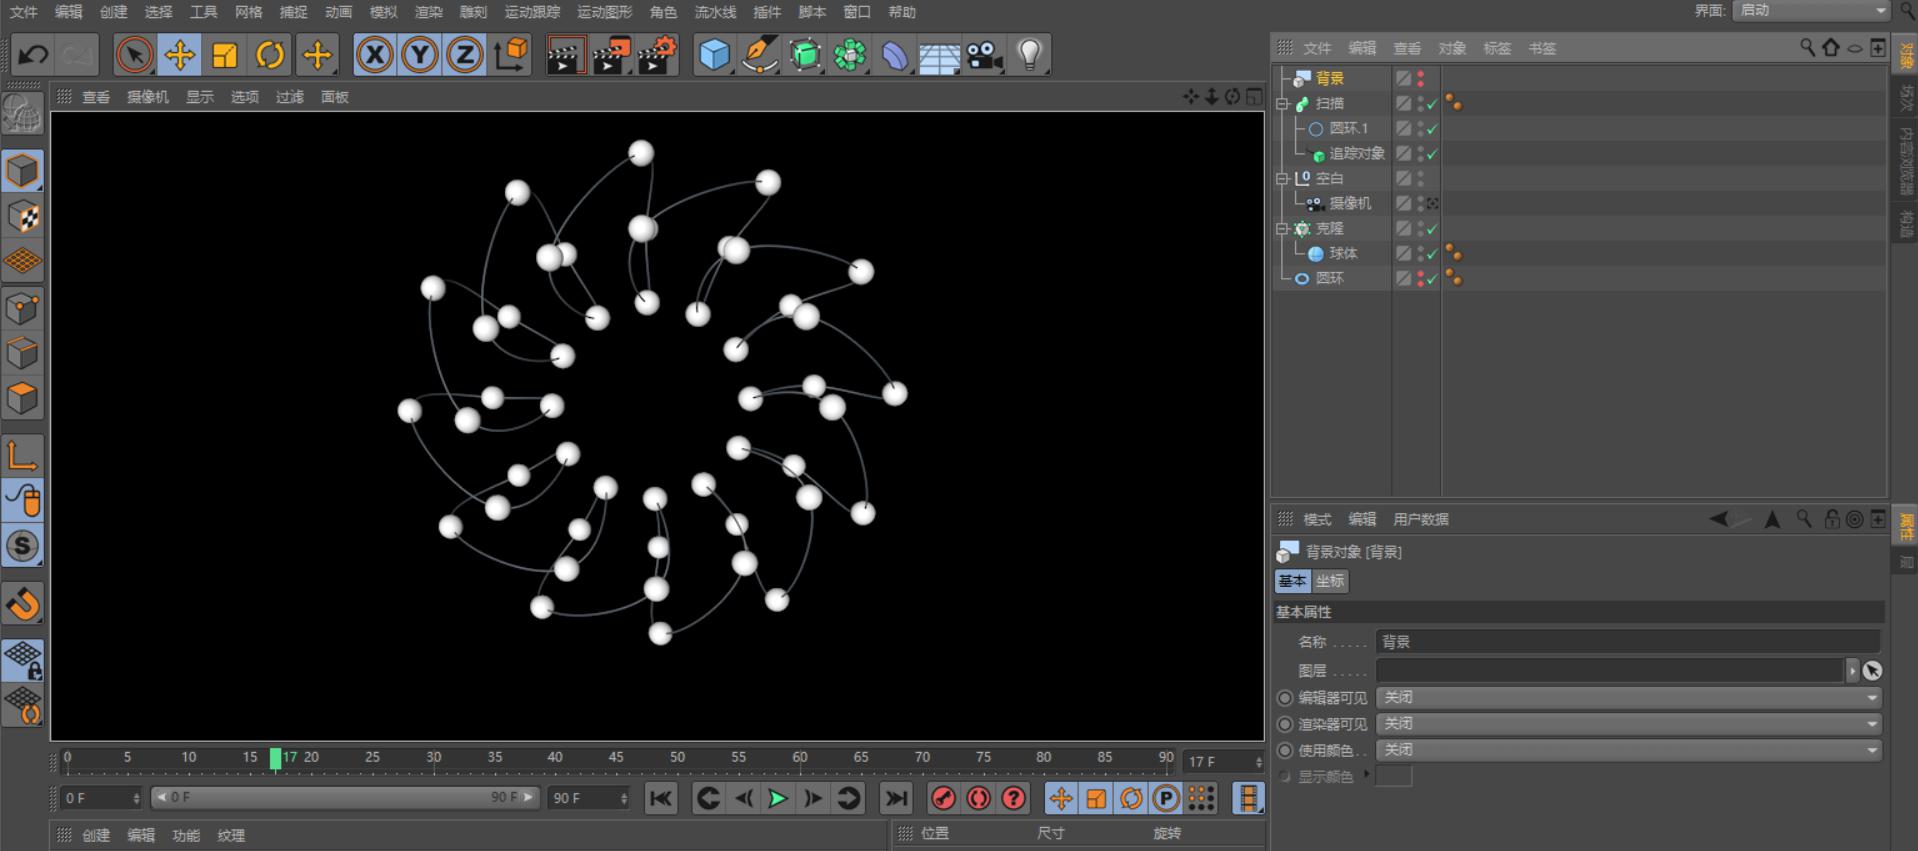1918x851 pixels.
Task: Click the record active objects button
Action: pyautogui.click(x=943, y=798)
